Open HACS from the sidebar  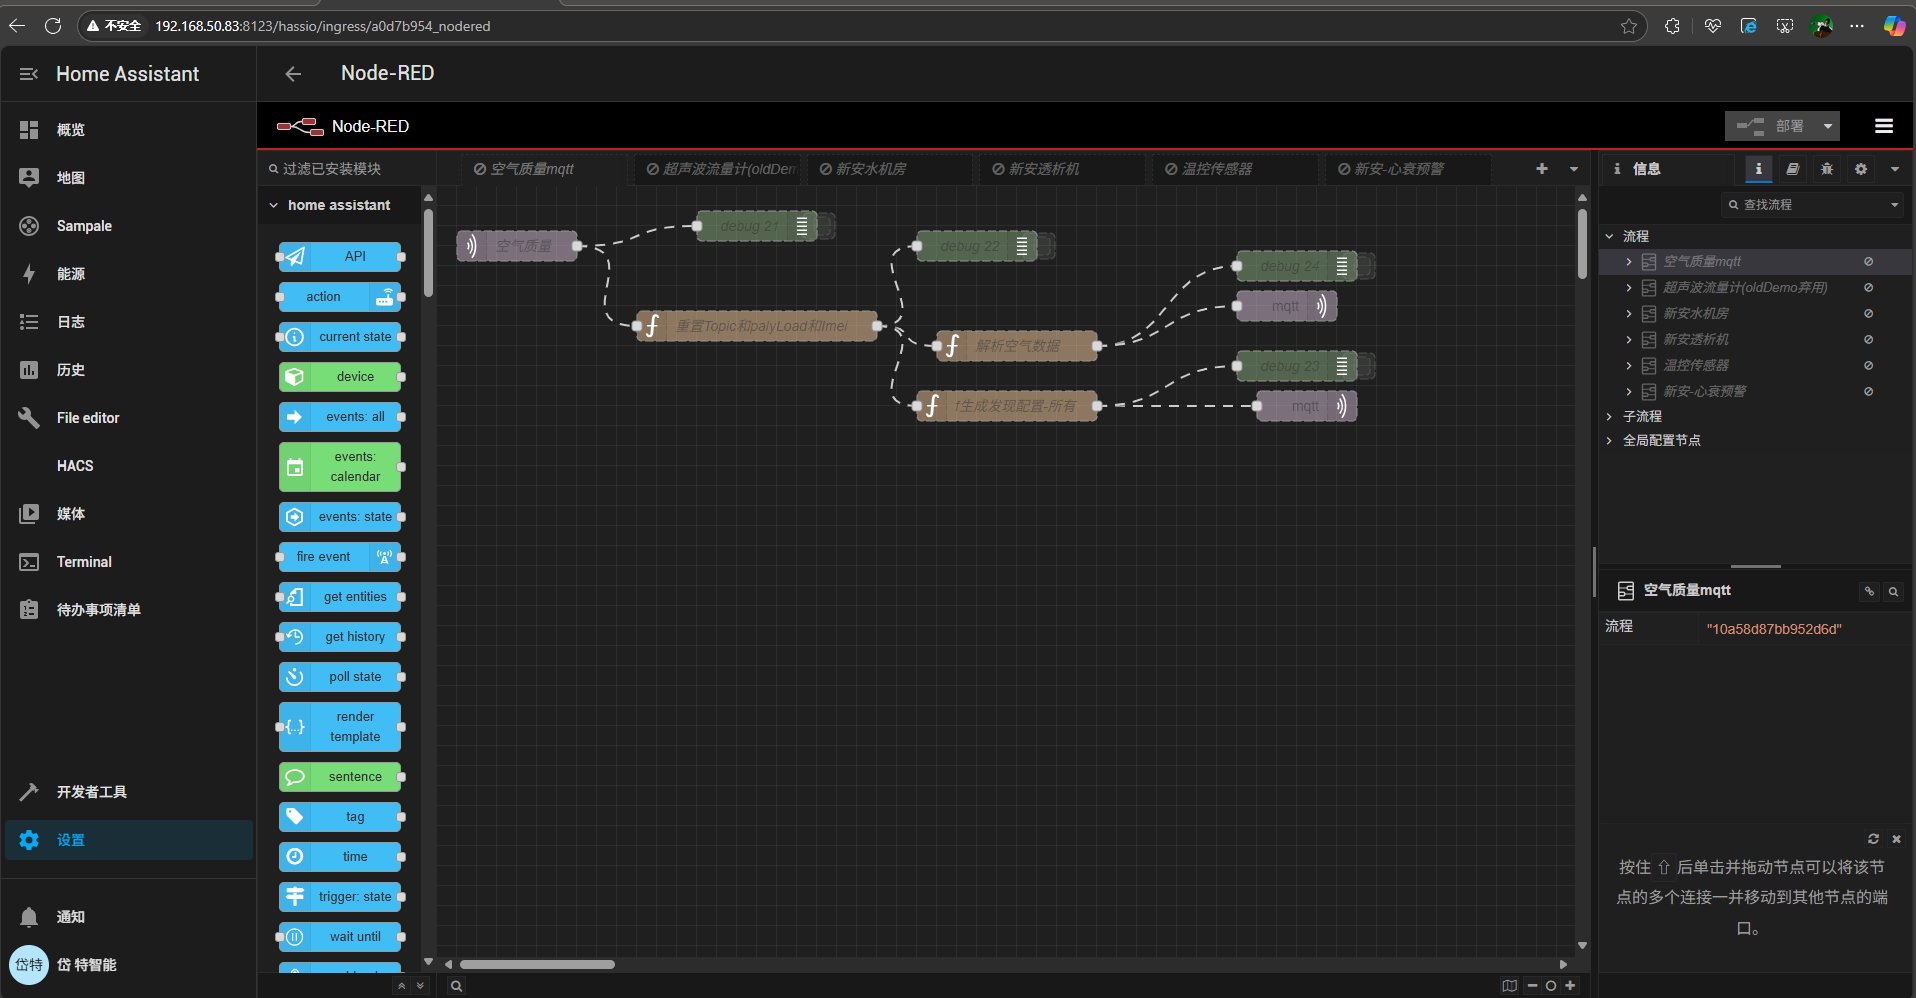pos(75,466)
